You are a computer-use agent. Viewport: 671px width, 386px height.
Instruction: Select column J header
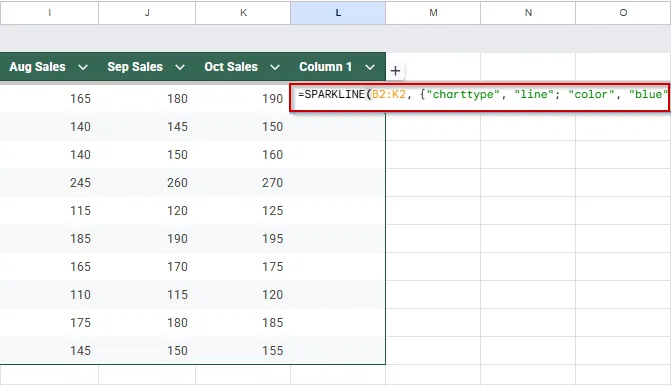tap(147, 13)
